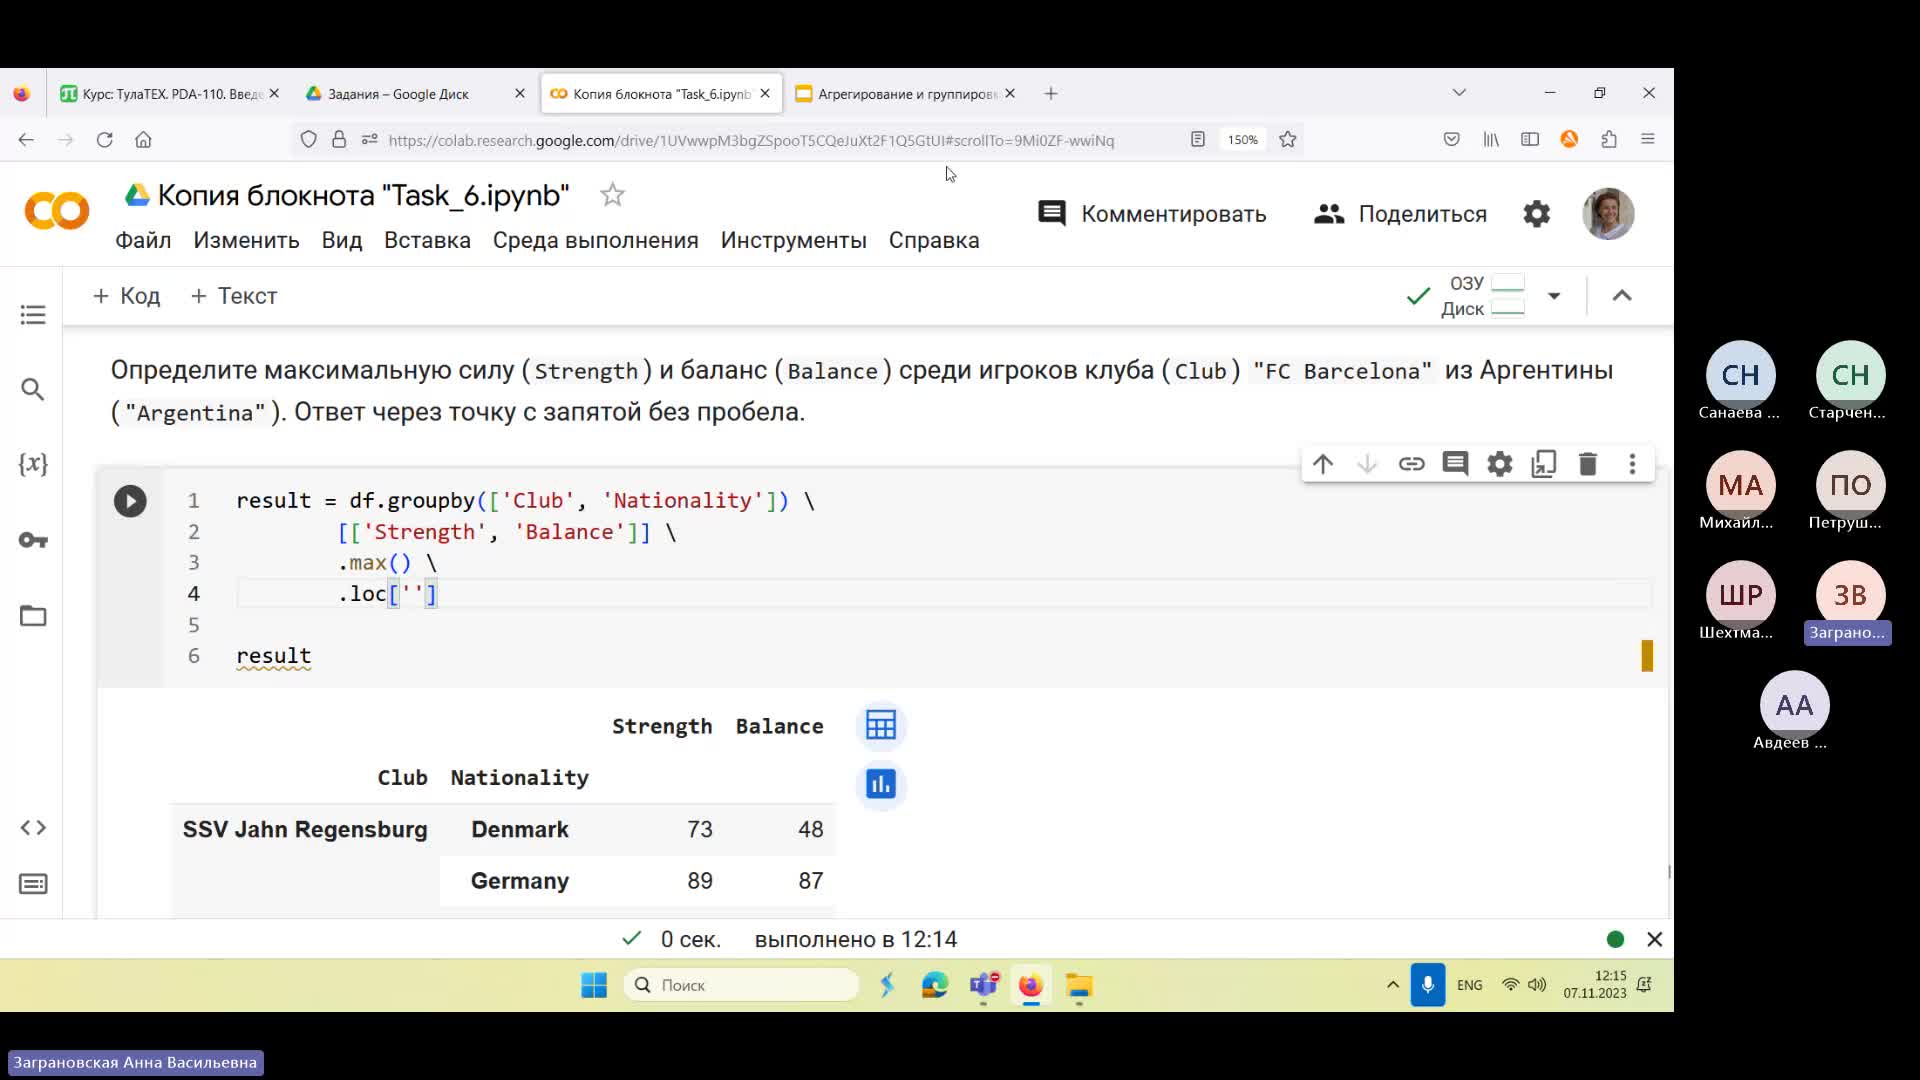Open the search and replace sidebar icon
Image resolution: width=1920 pixels, height=1080 pixels.
tap(33, 389)
